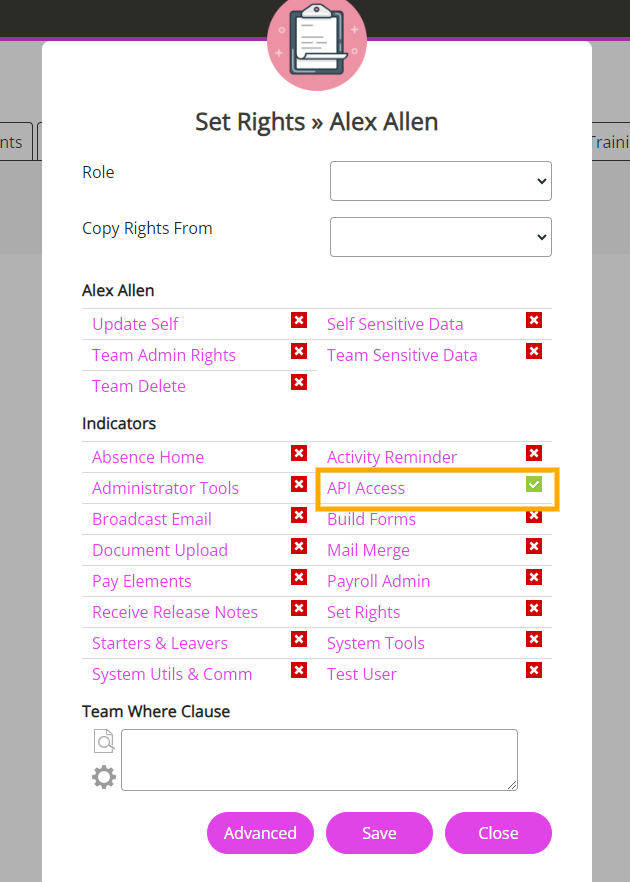
Task: Enable the Set Rights indicator toggle
Action: pyautogui.click(x=534, y=608)
